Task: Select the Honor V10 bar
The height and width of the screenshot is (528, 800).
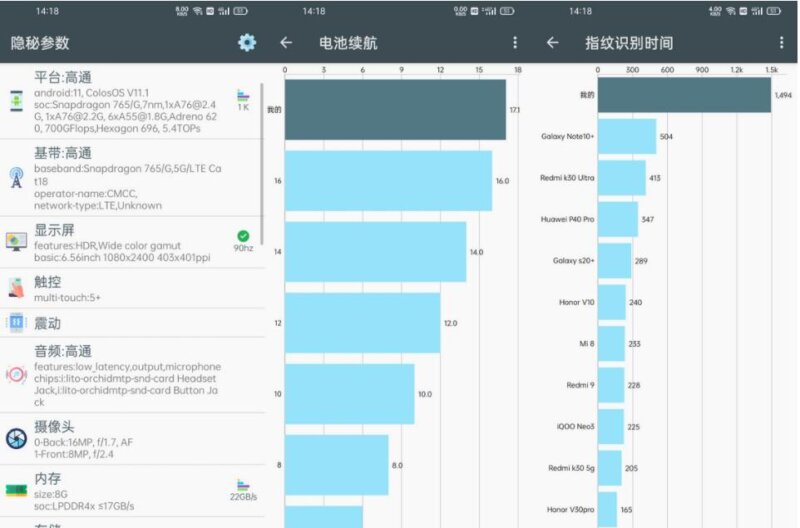Action: pos(612,302)
